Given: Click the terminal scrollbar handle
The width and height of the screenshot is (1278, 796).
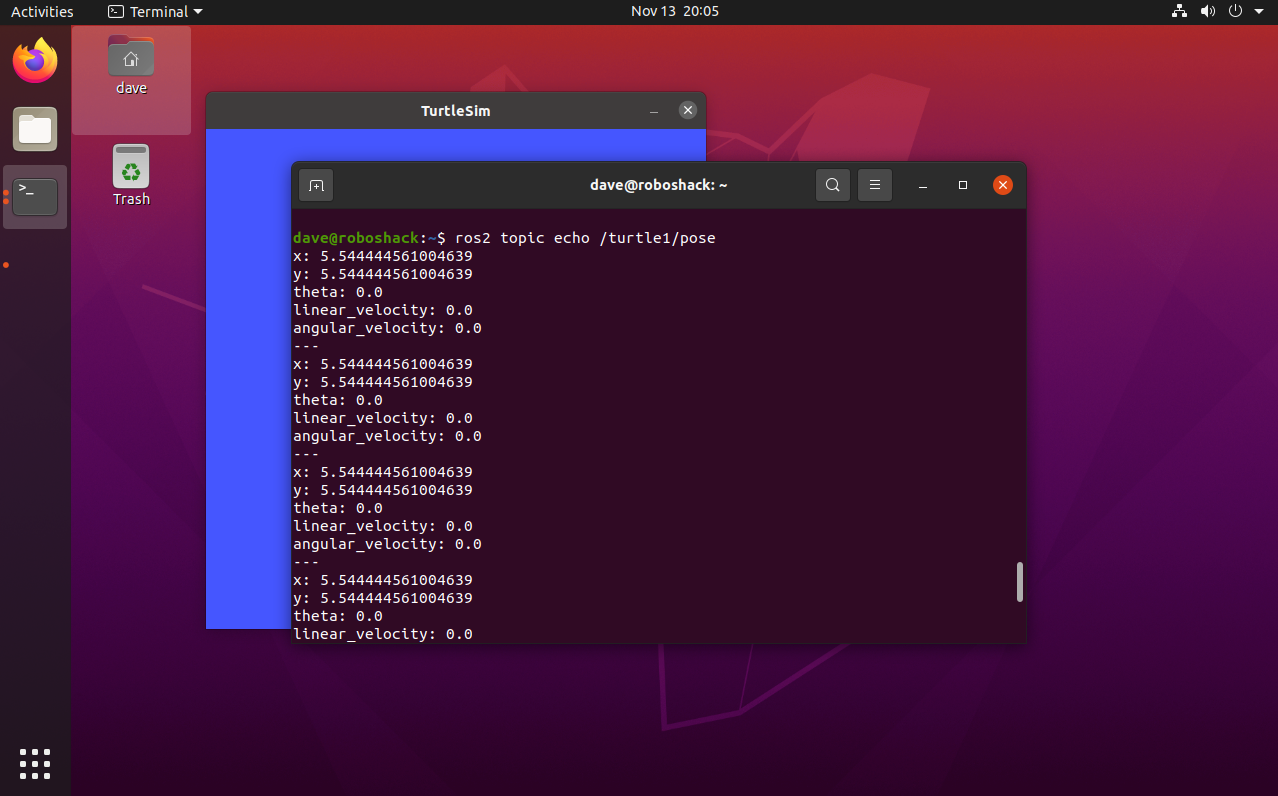Looking at the screenshot, I should (x=1019, y=582).
